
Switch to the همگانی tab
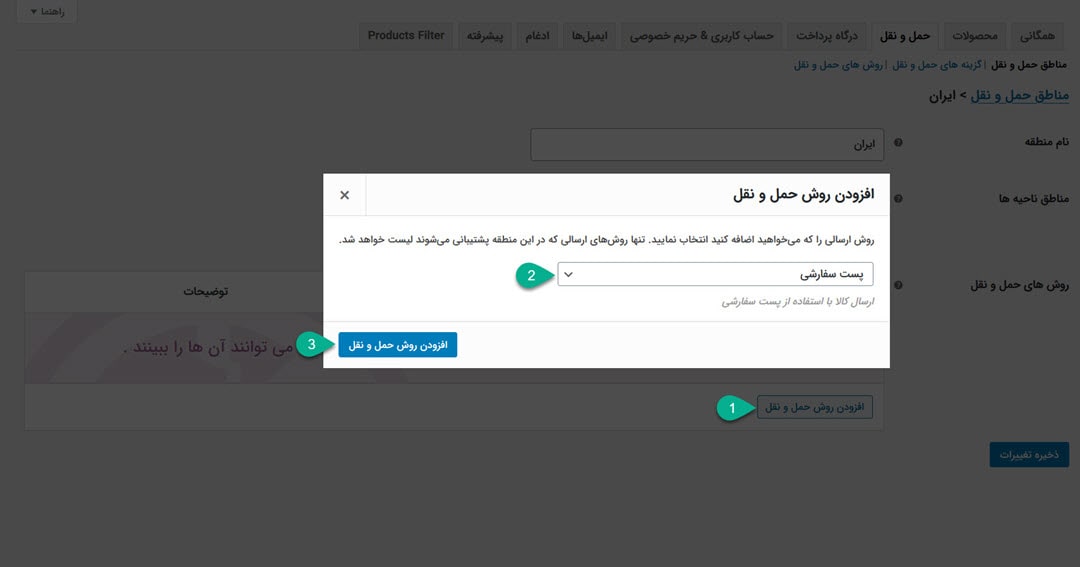pos(1037,36)
